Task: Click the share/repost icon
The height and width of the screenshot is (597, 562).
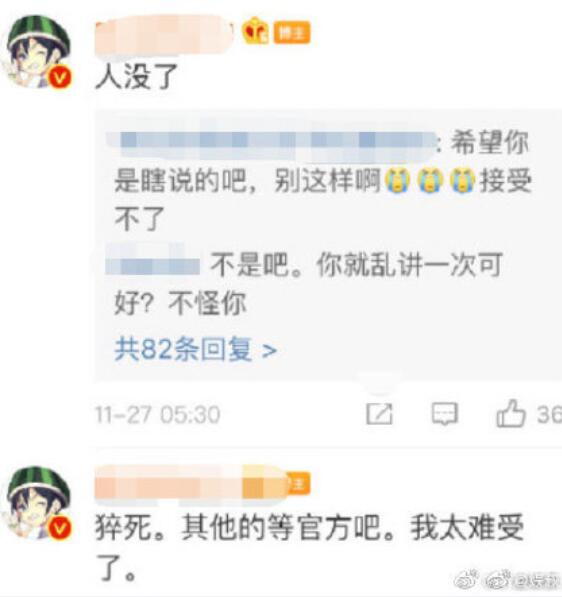Action: pos(379,414)
